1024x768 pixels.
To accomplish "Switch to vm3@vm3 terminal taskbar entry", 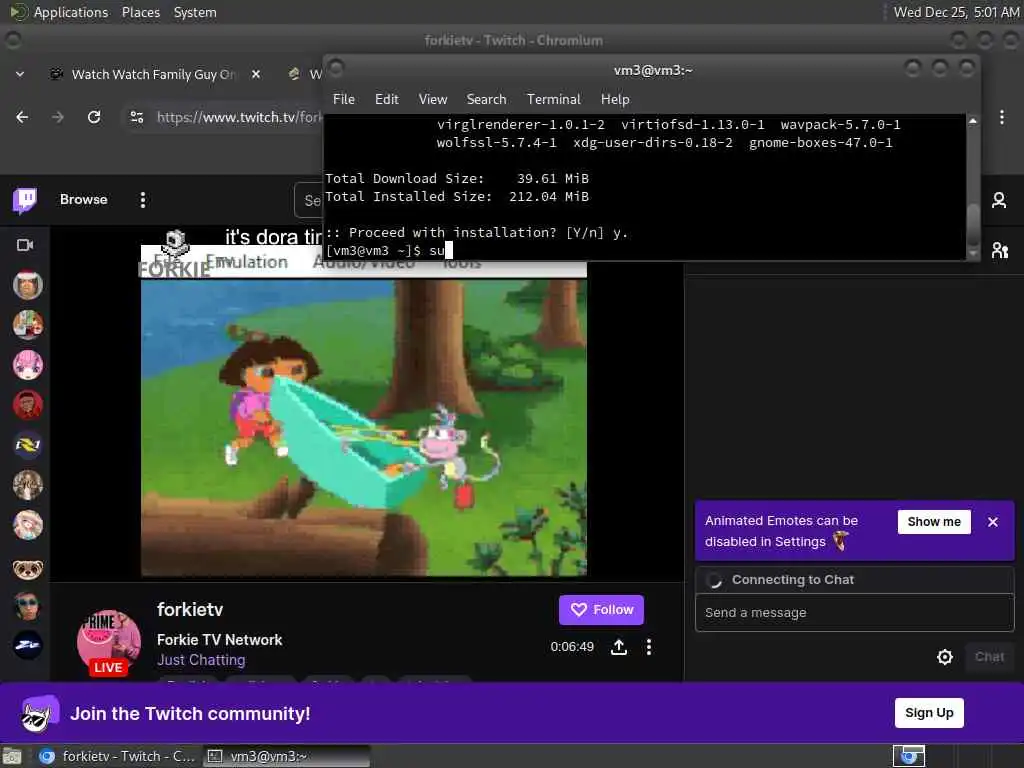I will click(286, 756).
